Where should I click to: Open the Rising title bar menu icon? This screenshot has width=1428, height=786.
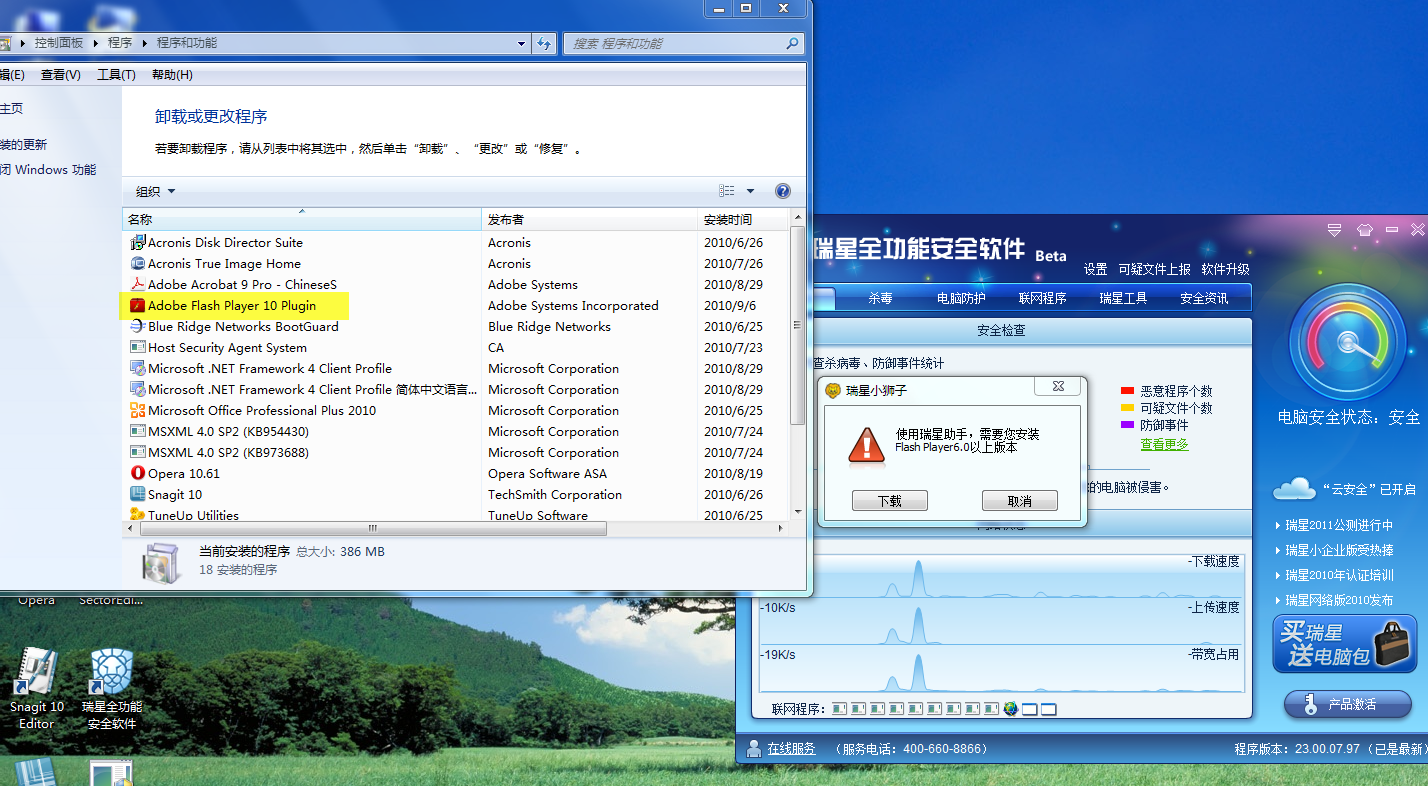click(1334, 230)
